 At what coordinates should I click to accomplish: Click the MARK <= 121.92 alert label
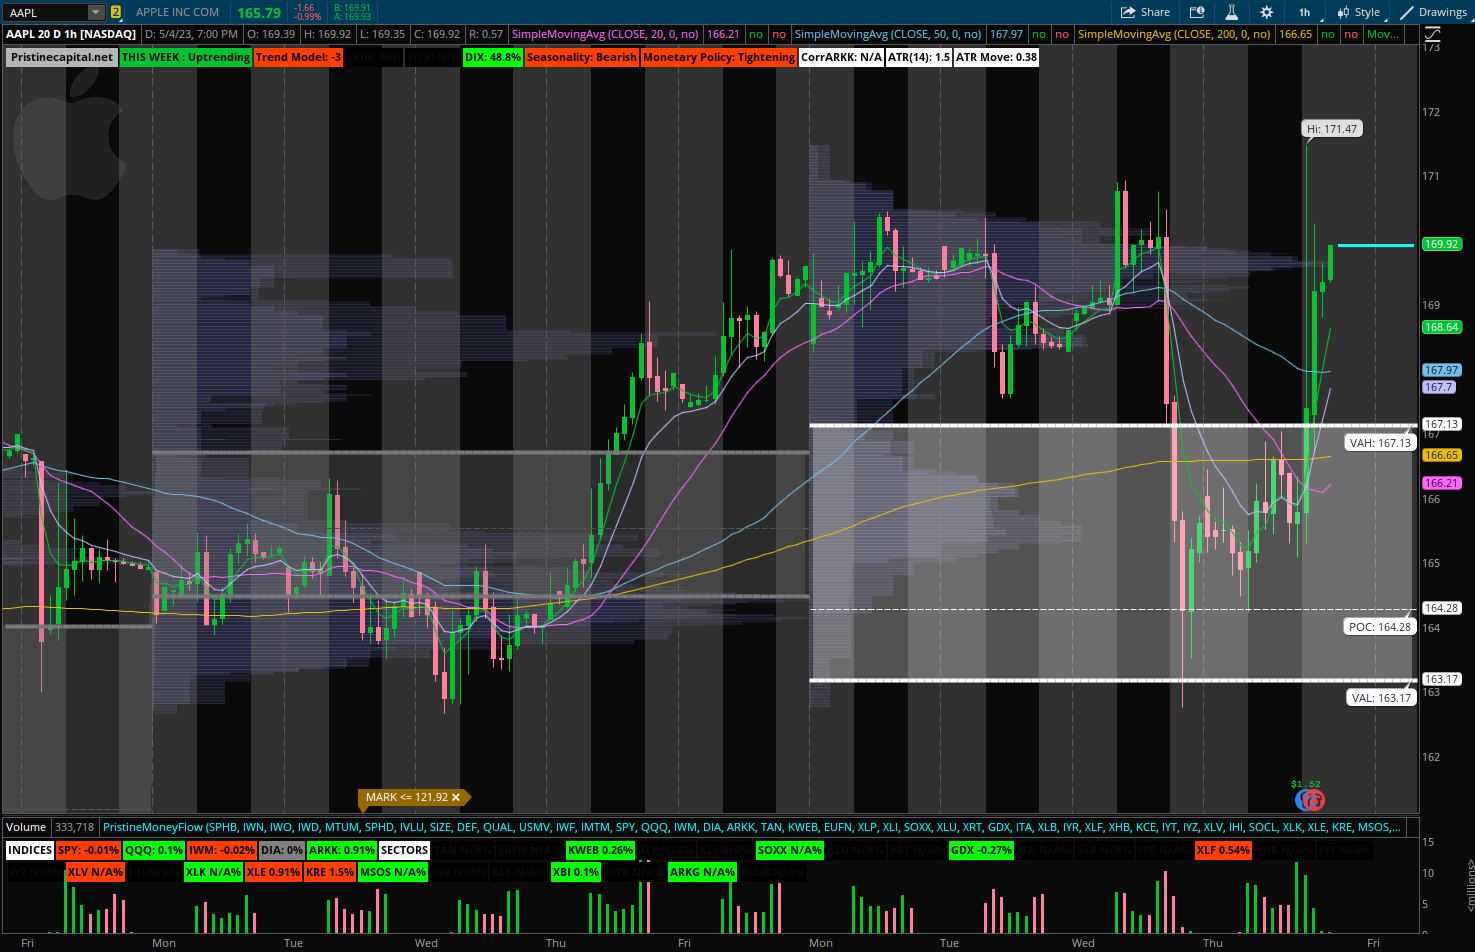(406, 797)
